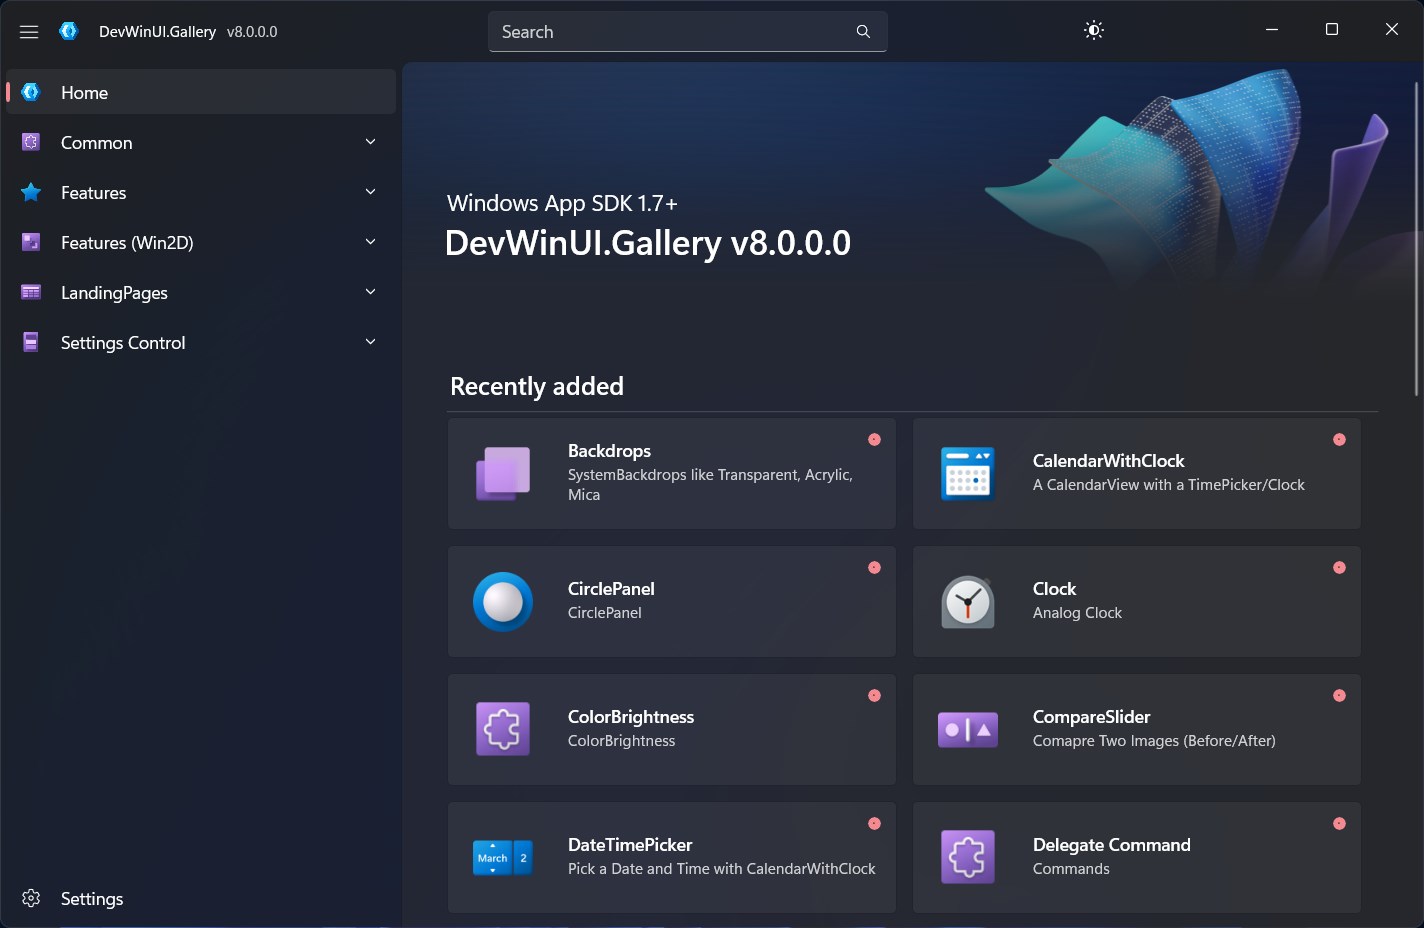Click the Settings Control sidebar icon
Viewport: 1424px width, 928px height.
(x=31, y=342)
